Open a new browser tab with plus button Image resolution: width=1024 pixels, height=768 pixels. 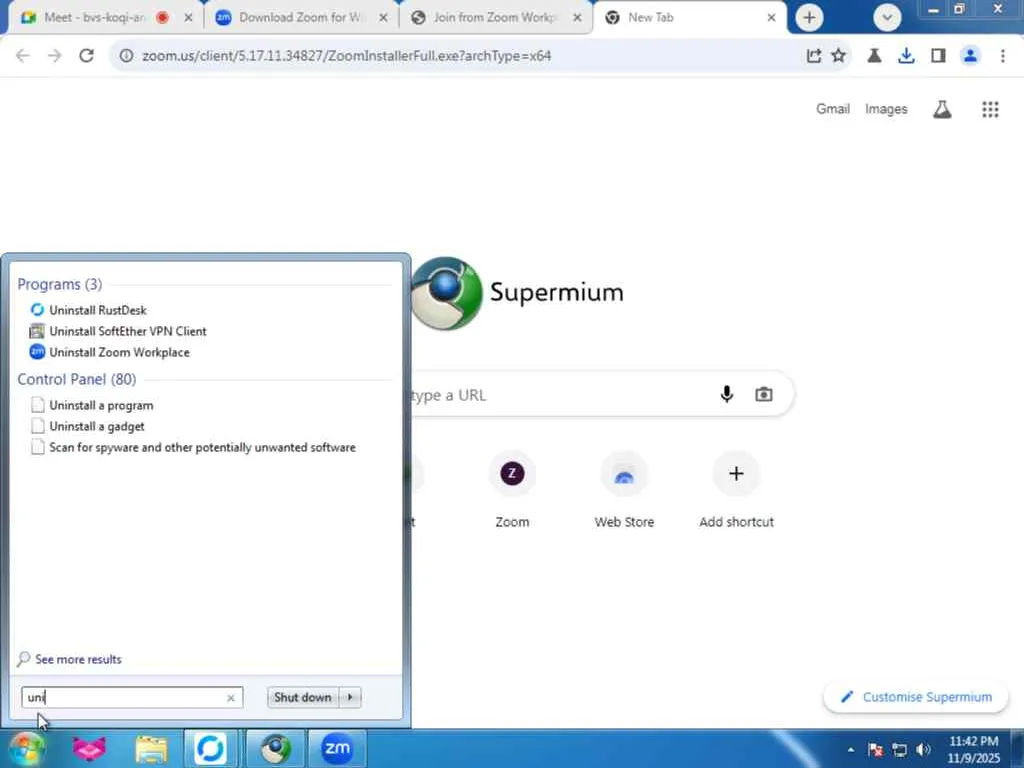809,18
